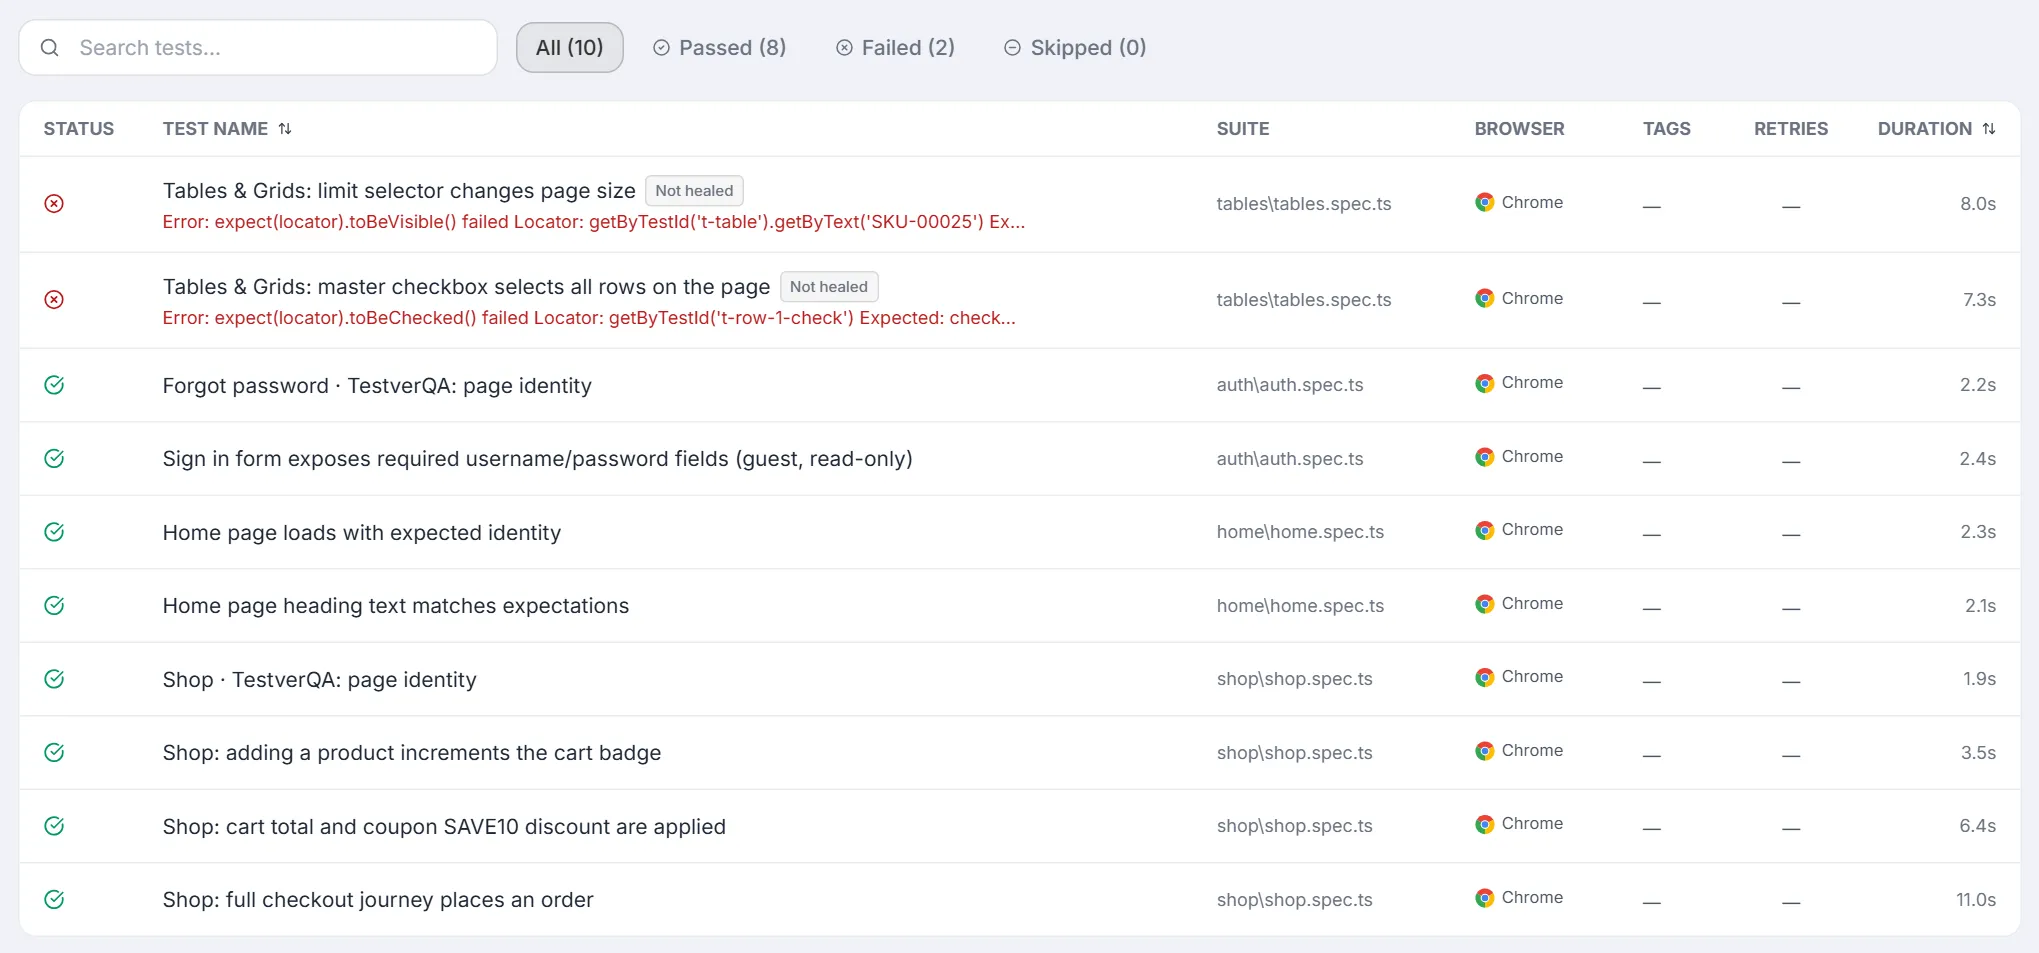Screen dimensions: 2039x953
Task: Click 8.0s duration value
Action: [x=1978, y=204]
